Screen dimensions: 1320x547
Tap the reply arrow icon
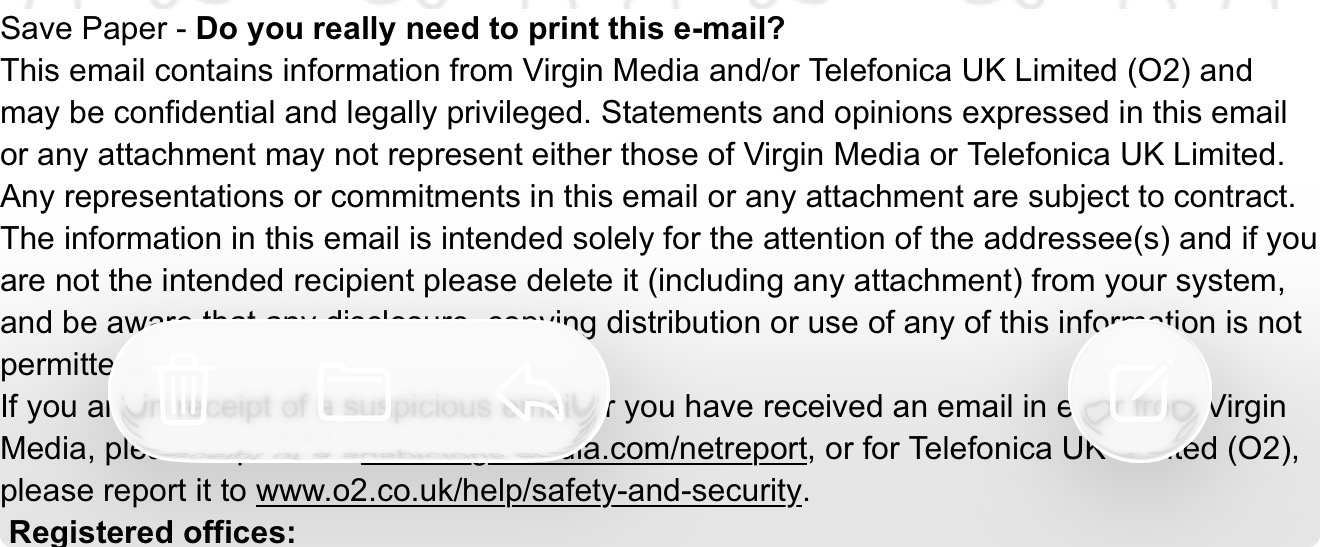528,389
